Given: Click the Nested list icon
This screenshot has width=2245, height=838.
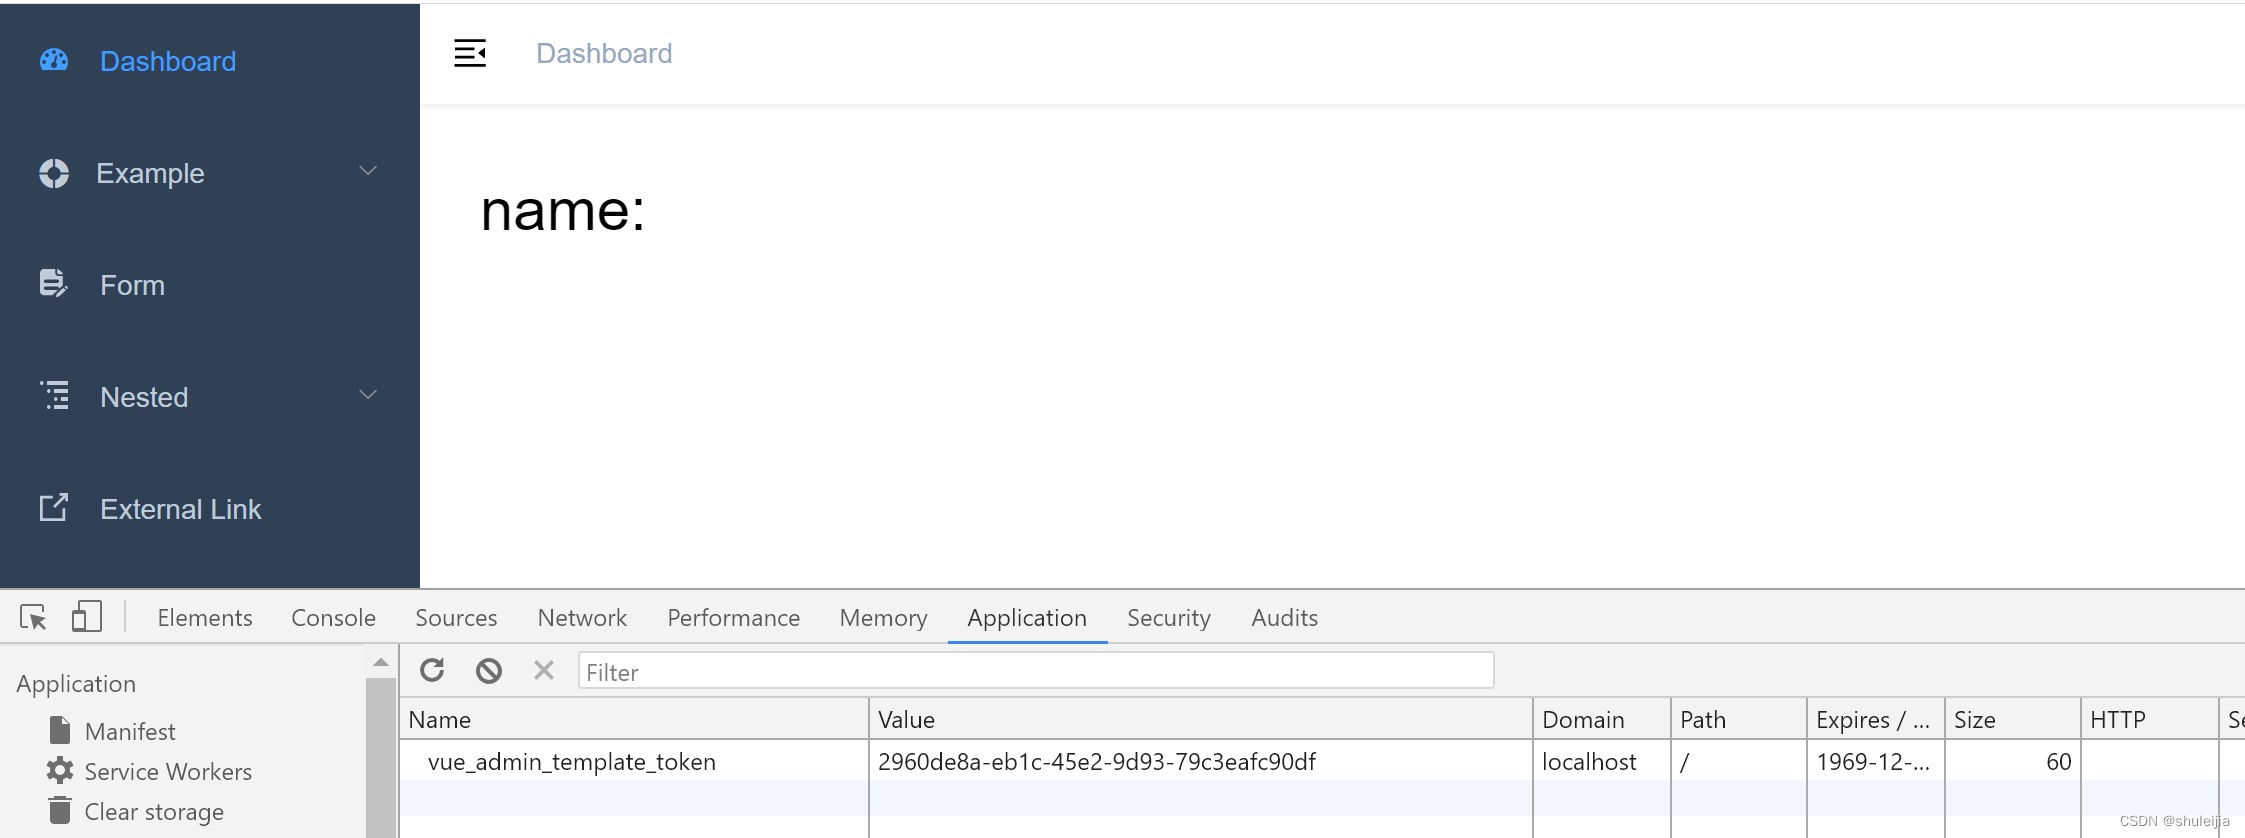Looking at the screenshot, I should [54, 396].
